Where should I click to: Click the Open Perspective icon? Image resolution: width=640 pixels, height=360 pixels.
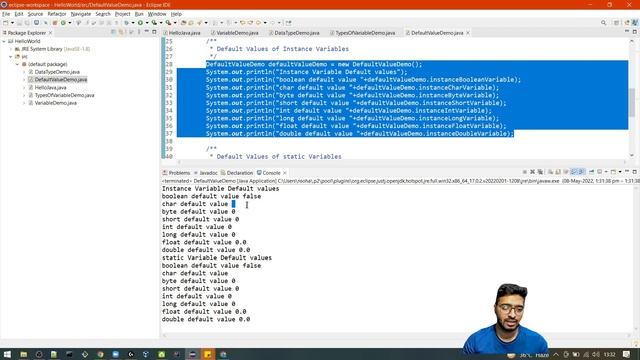(616, 23)
